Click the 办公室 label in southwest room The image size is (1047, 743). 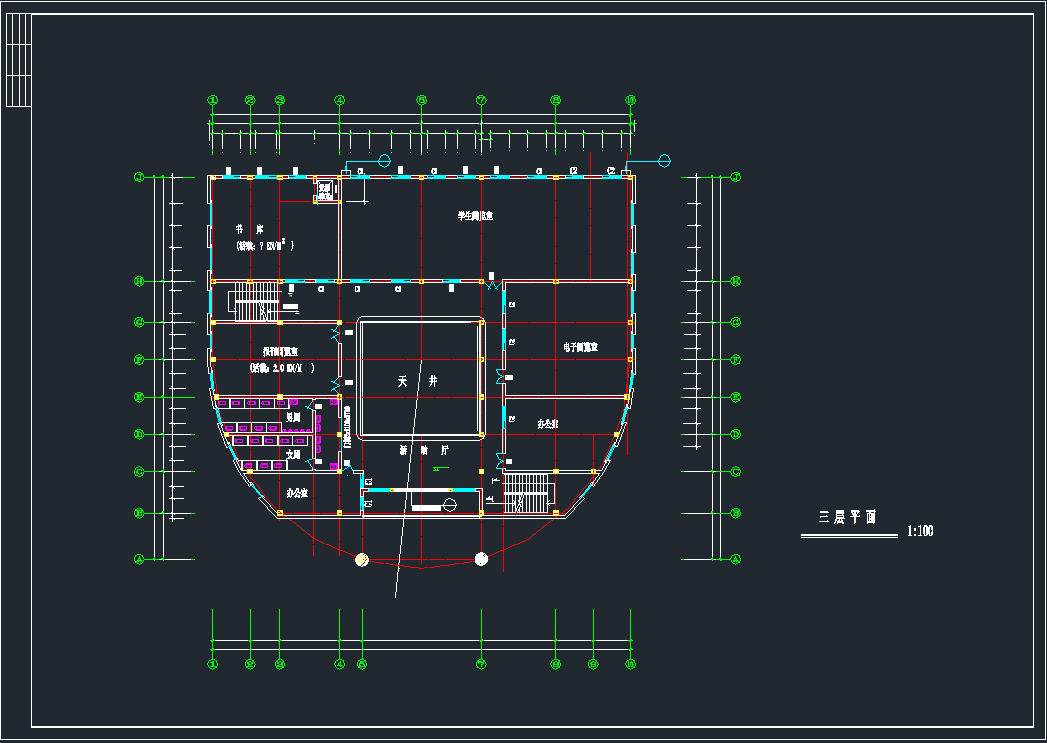(297, 493)
